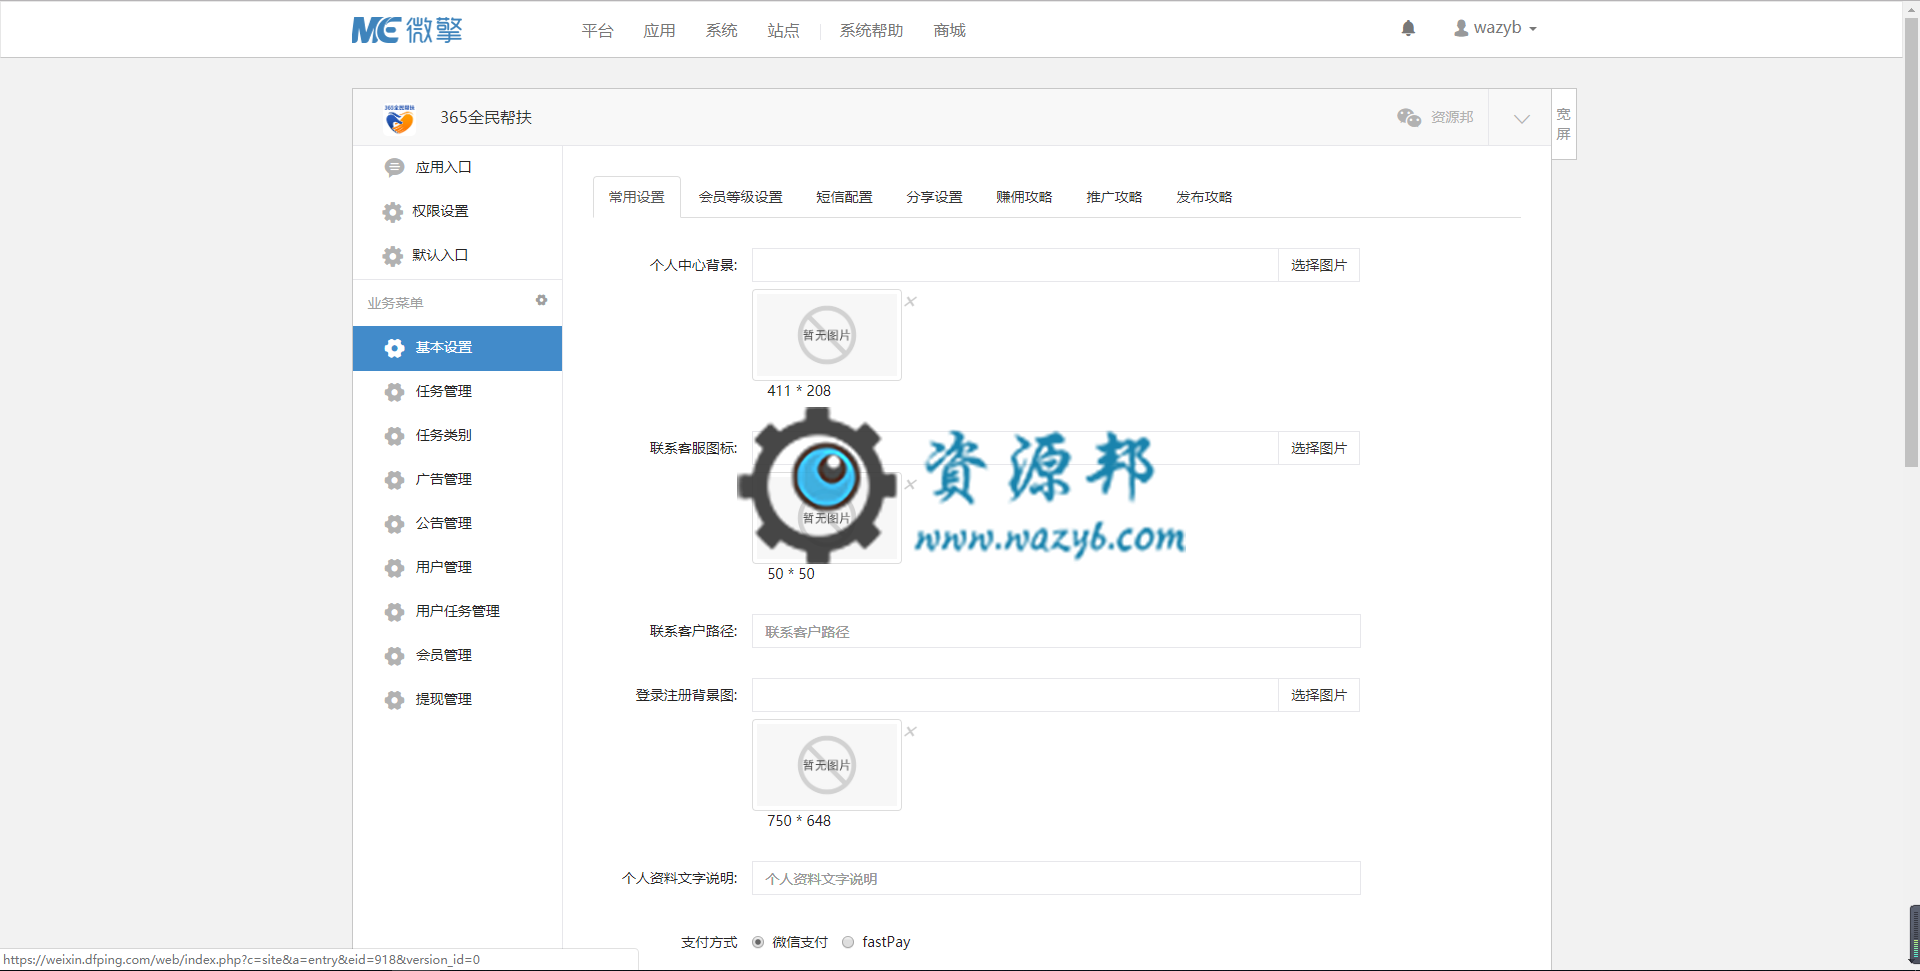Open the 商城 top menu
Viewport: 1920px width, 971px height.
click(x=949, y=30)
